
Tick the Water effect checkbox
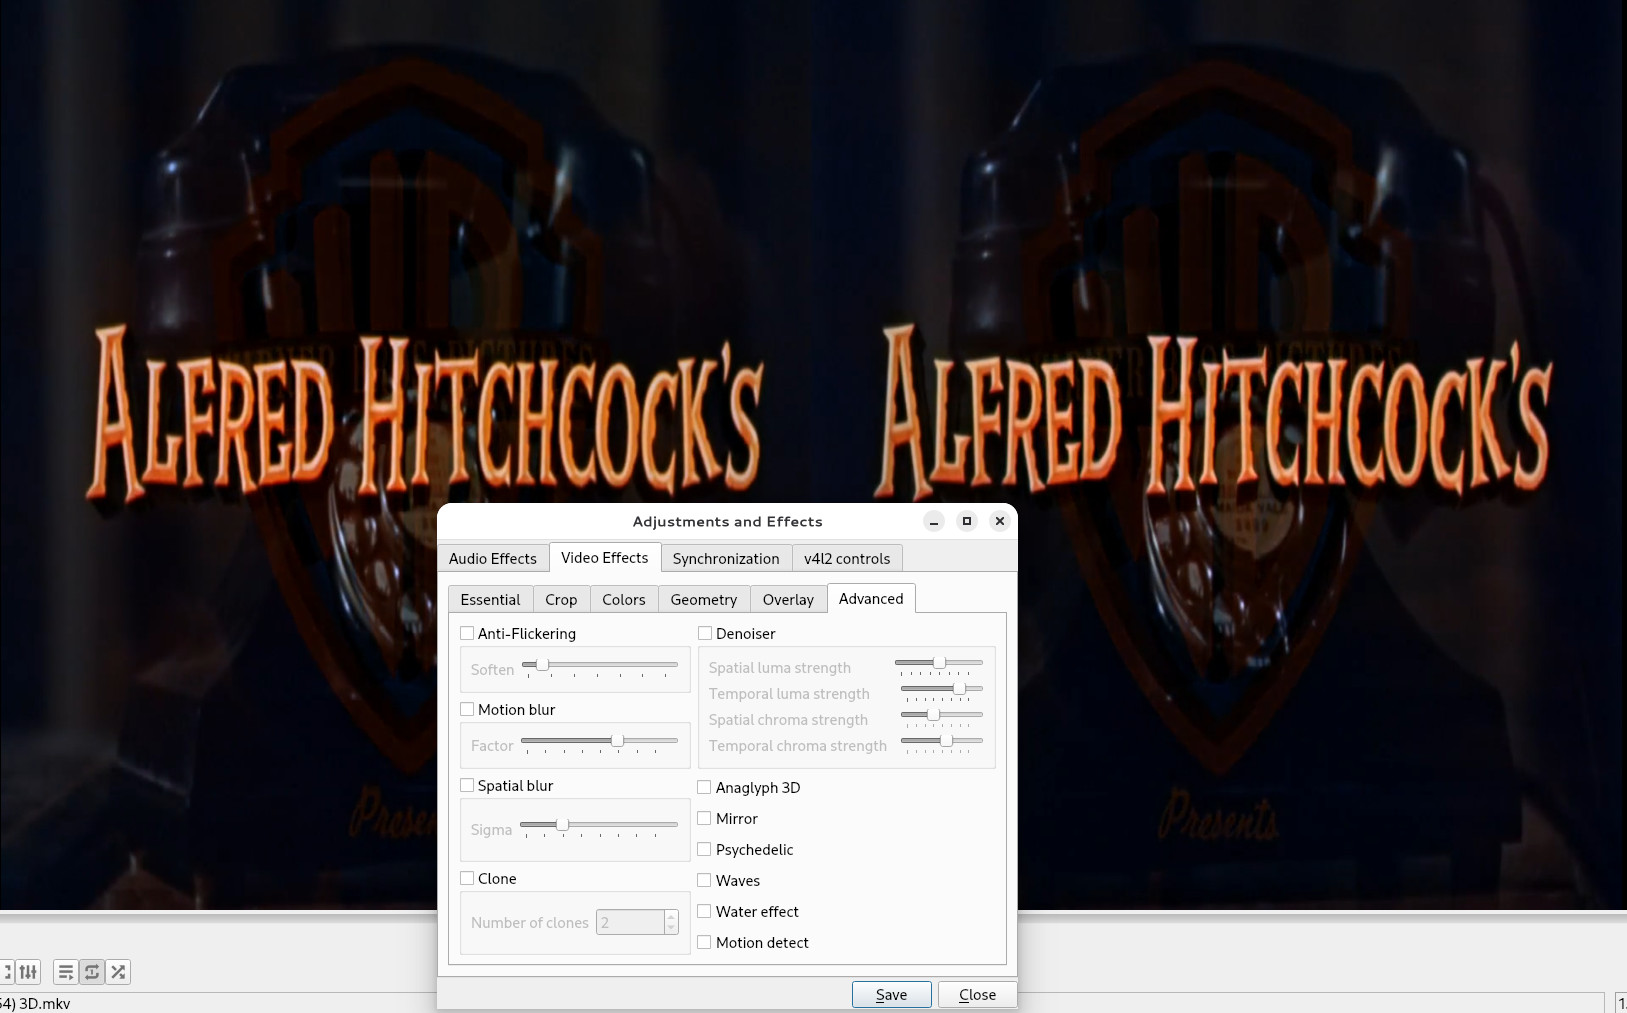tap(705, 911)
